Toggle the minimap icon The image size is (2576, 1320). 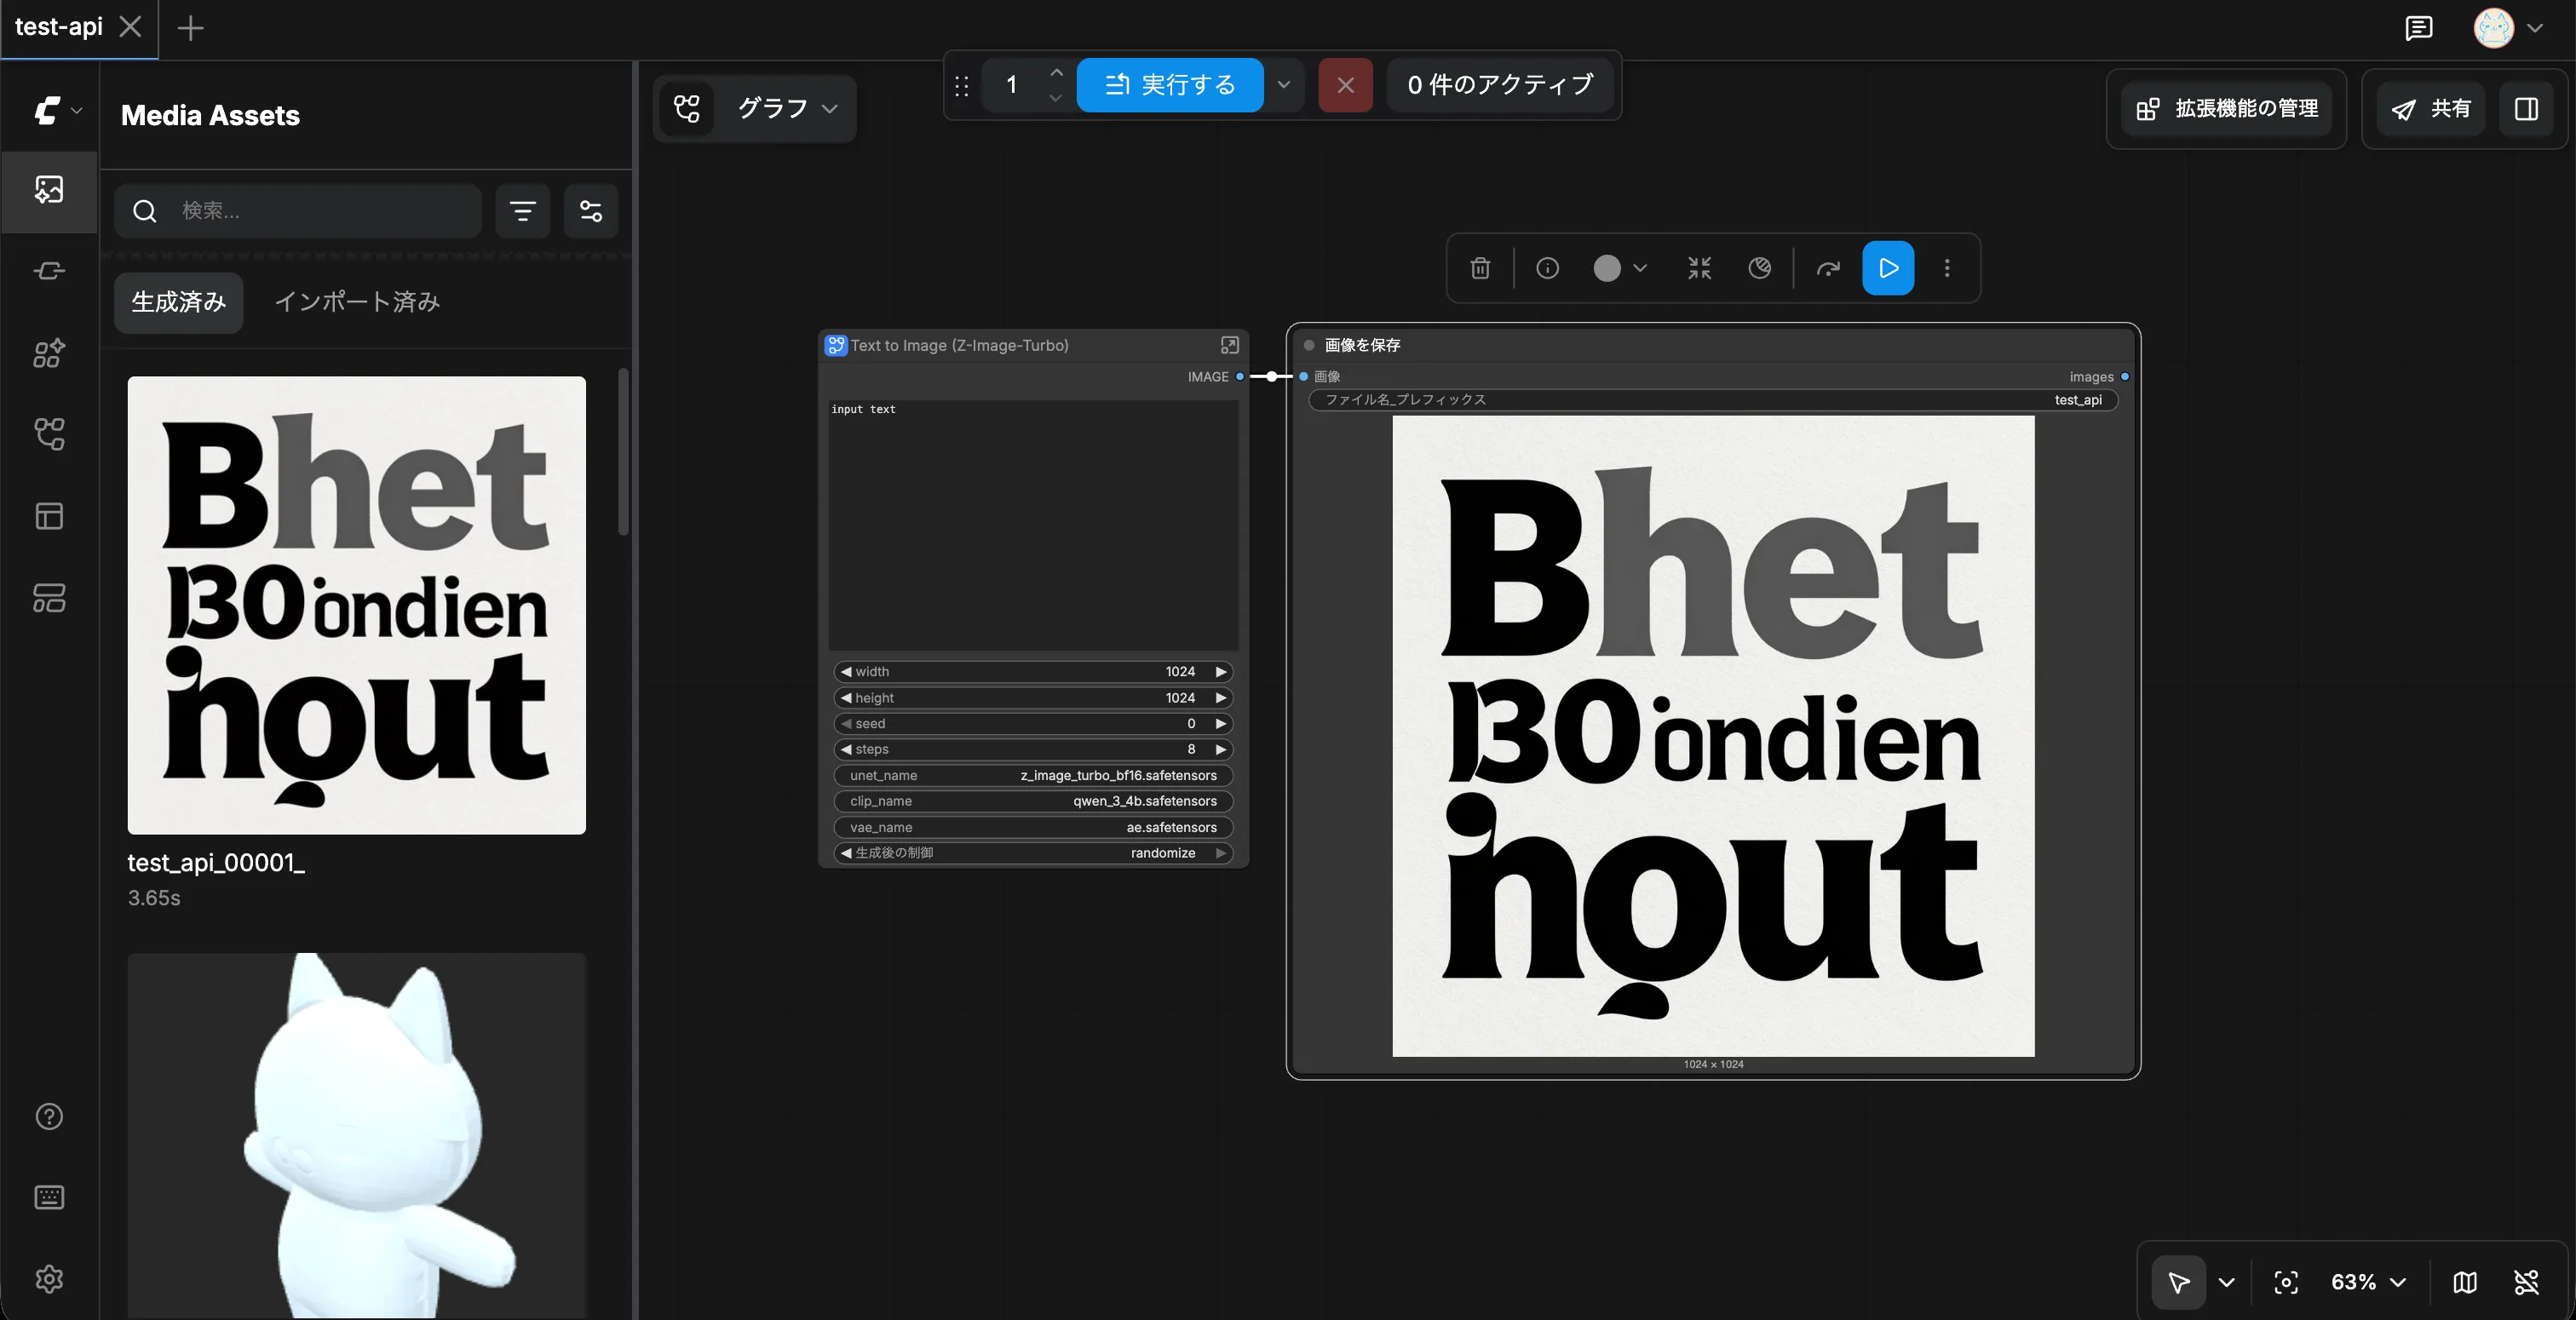(x=2465, y=1282)
